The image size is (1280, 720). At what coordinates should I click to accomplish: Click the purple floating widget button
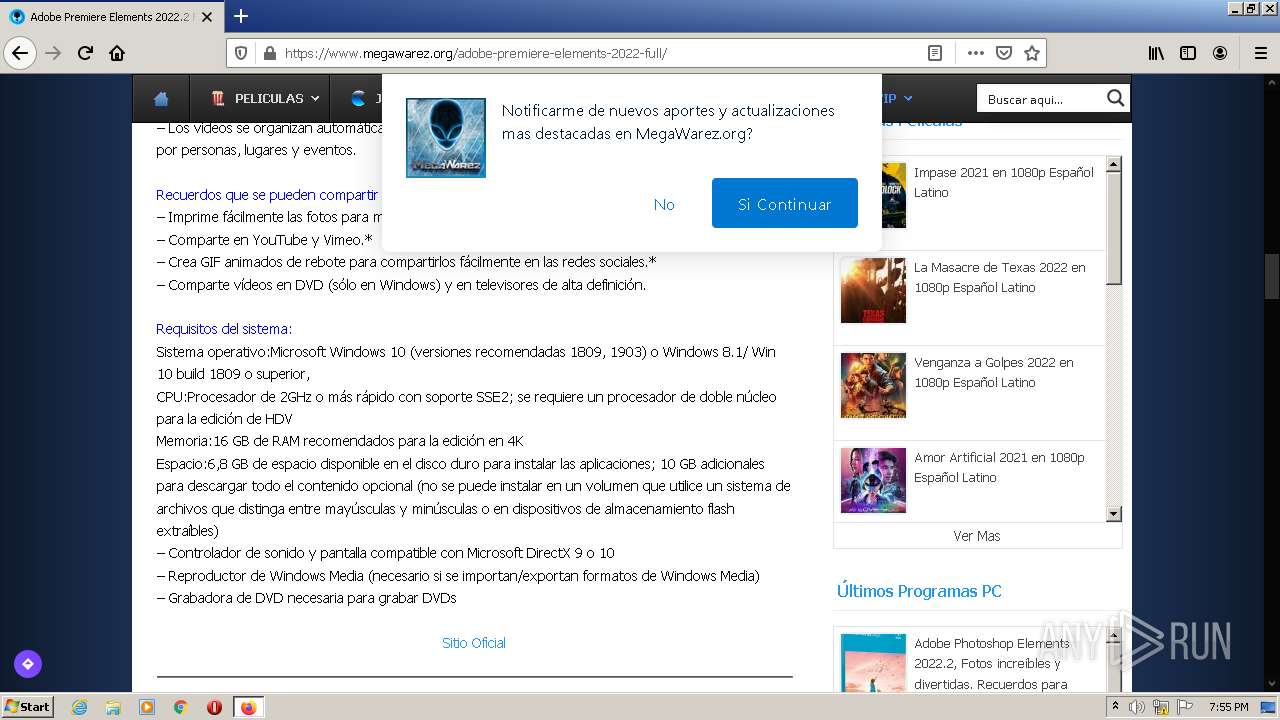[x=27, y=663]
